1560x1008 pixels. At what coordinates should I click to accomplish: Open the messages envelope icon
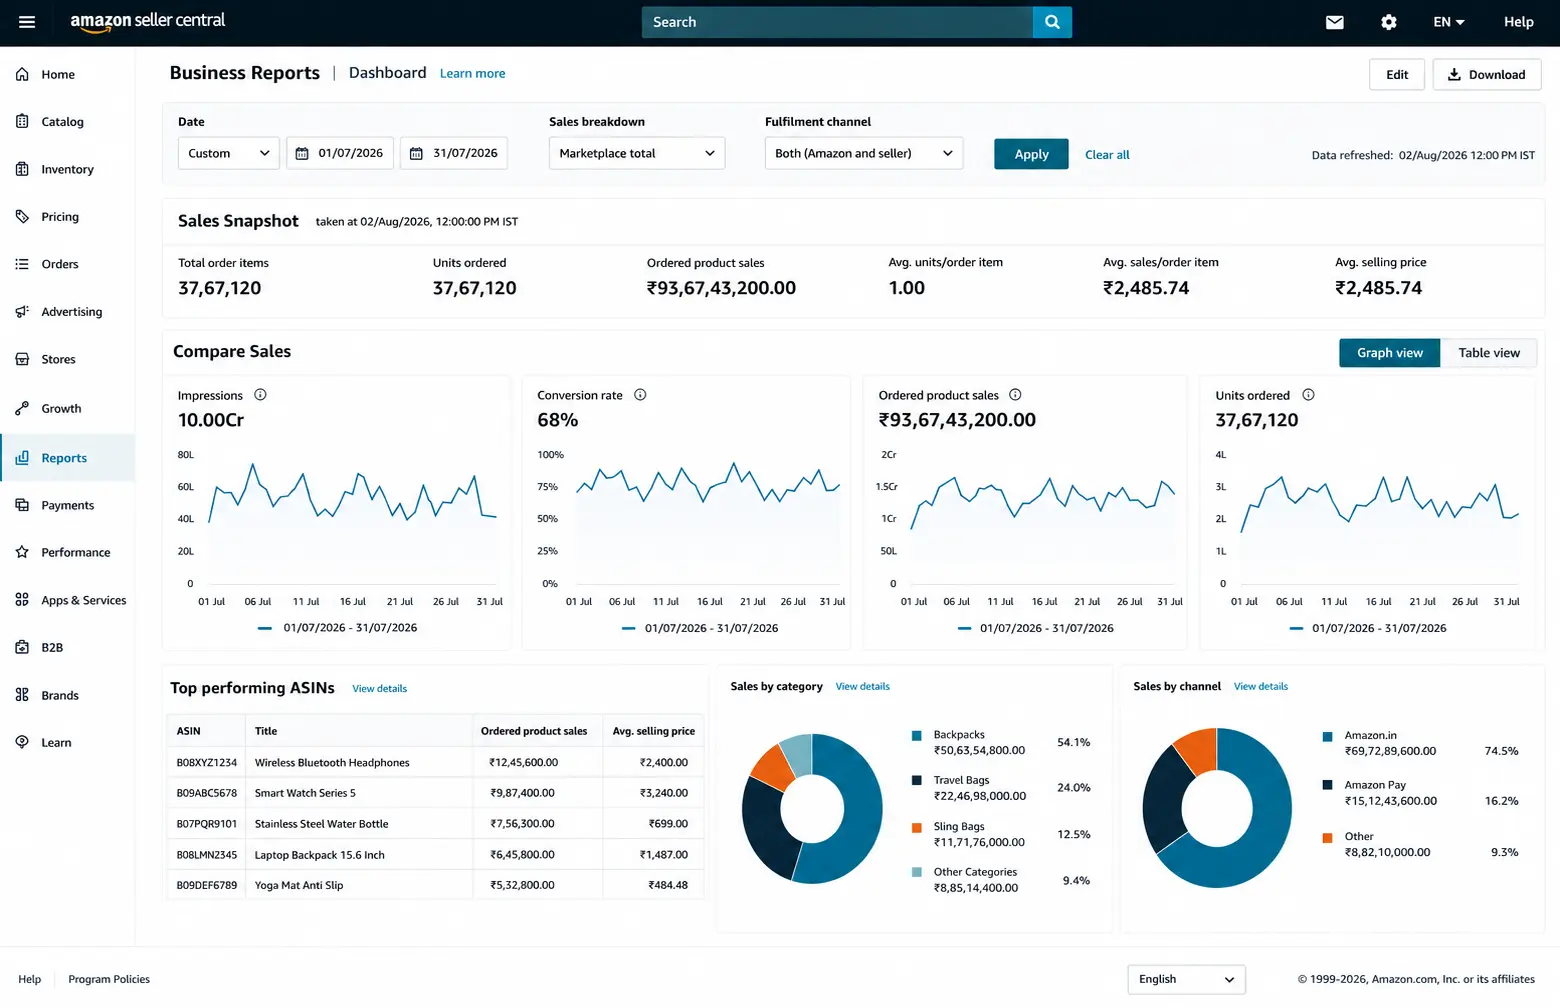[x=1335, y=22]
